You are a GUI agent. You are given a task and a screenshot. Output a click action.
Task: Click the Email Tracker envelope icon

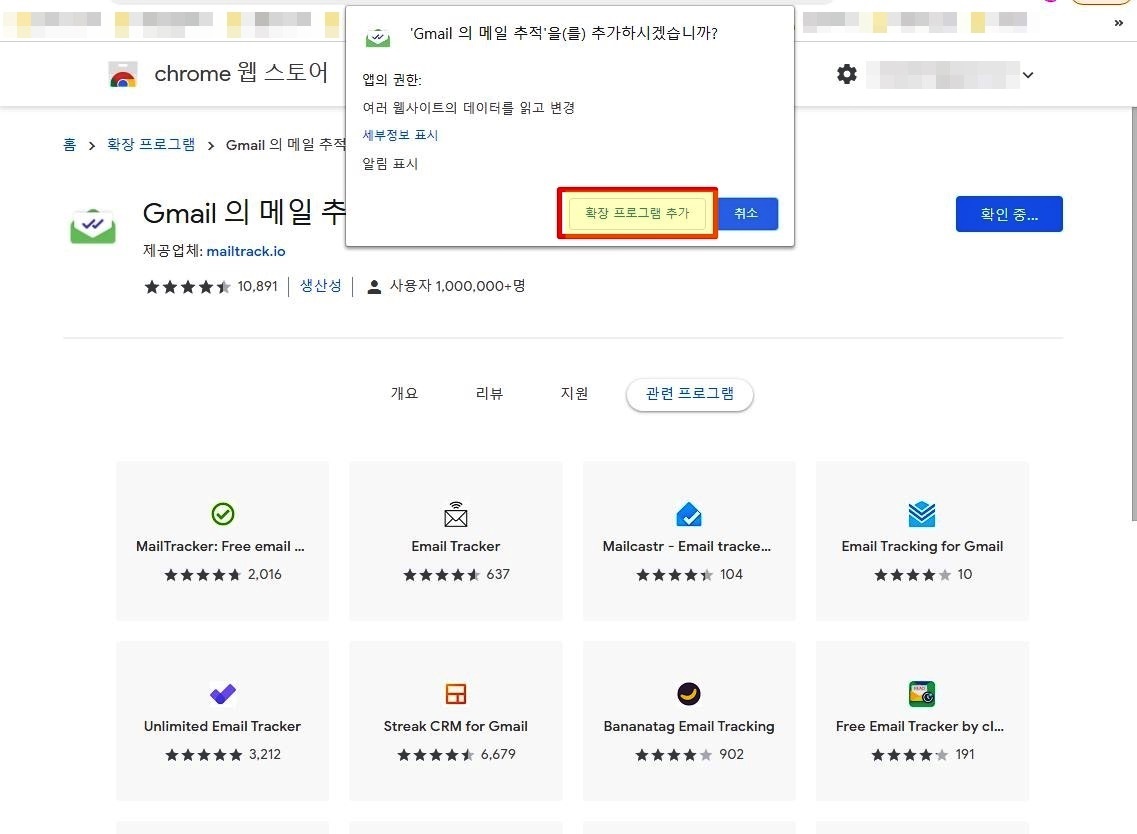(x=455, y=514)
